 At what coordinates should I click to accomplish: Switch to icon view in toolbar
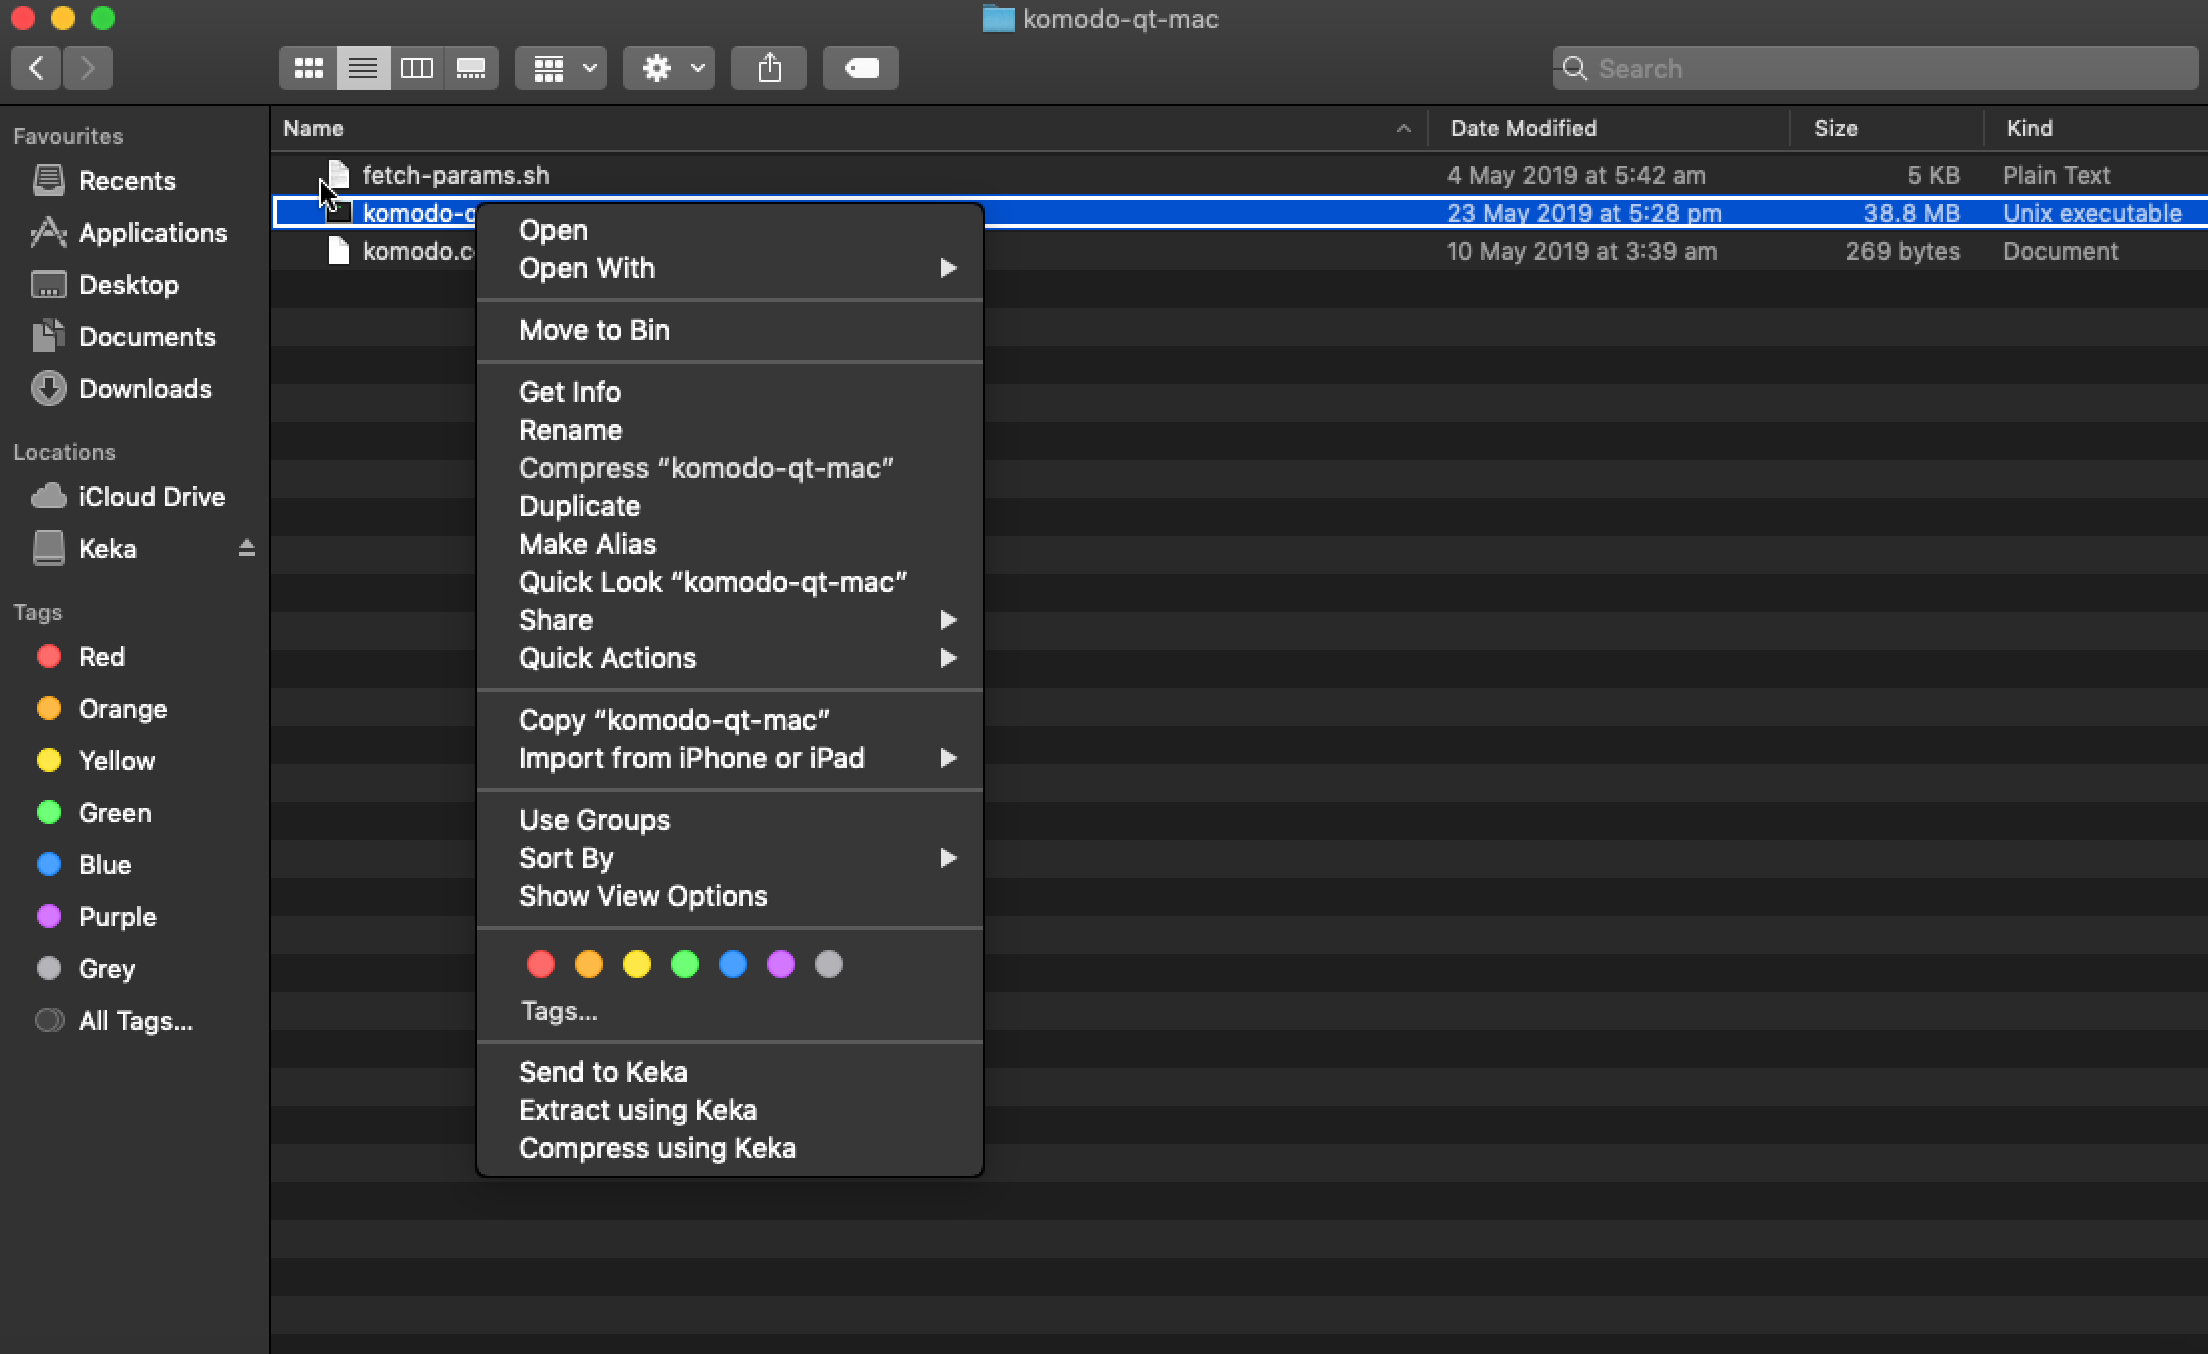[x=308, y=68]
